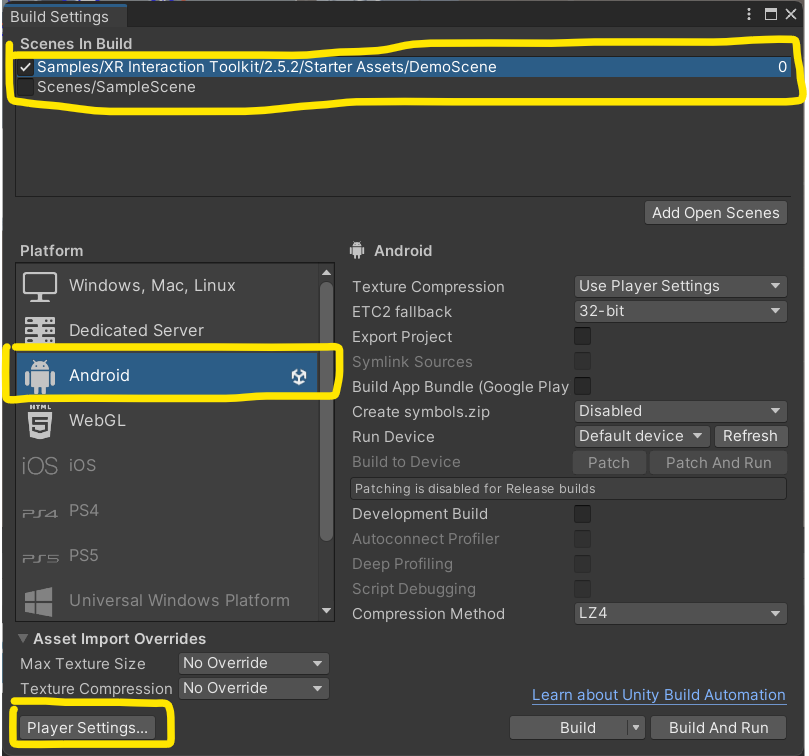Open the Compression Method LZ4 dropdown
The image size is (809, 756).
tap(681, 614)
